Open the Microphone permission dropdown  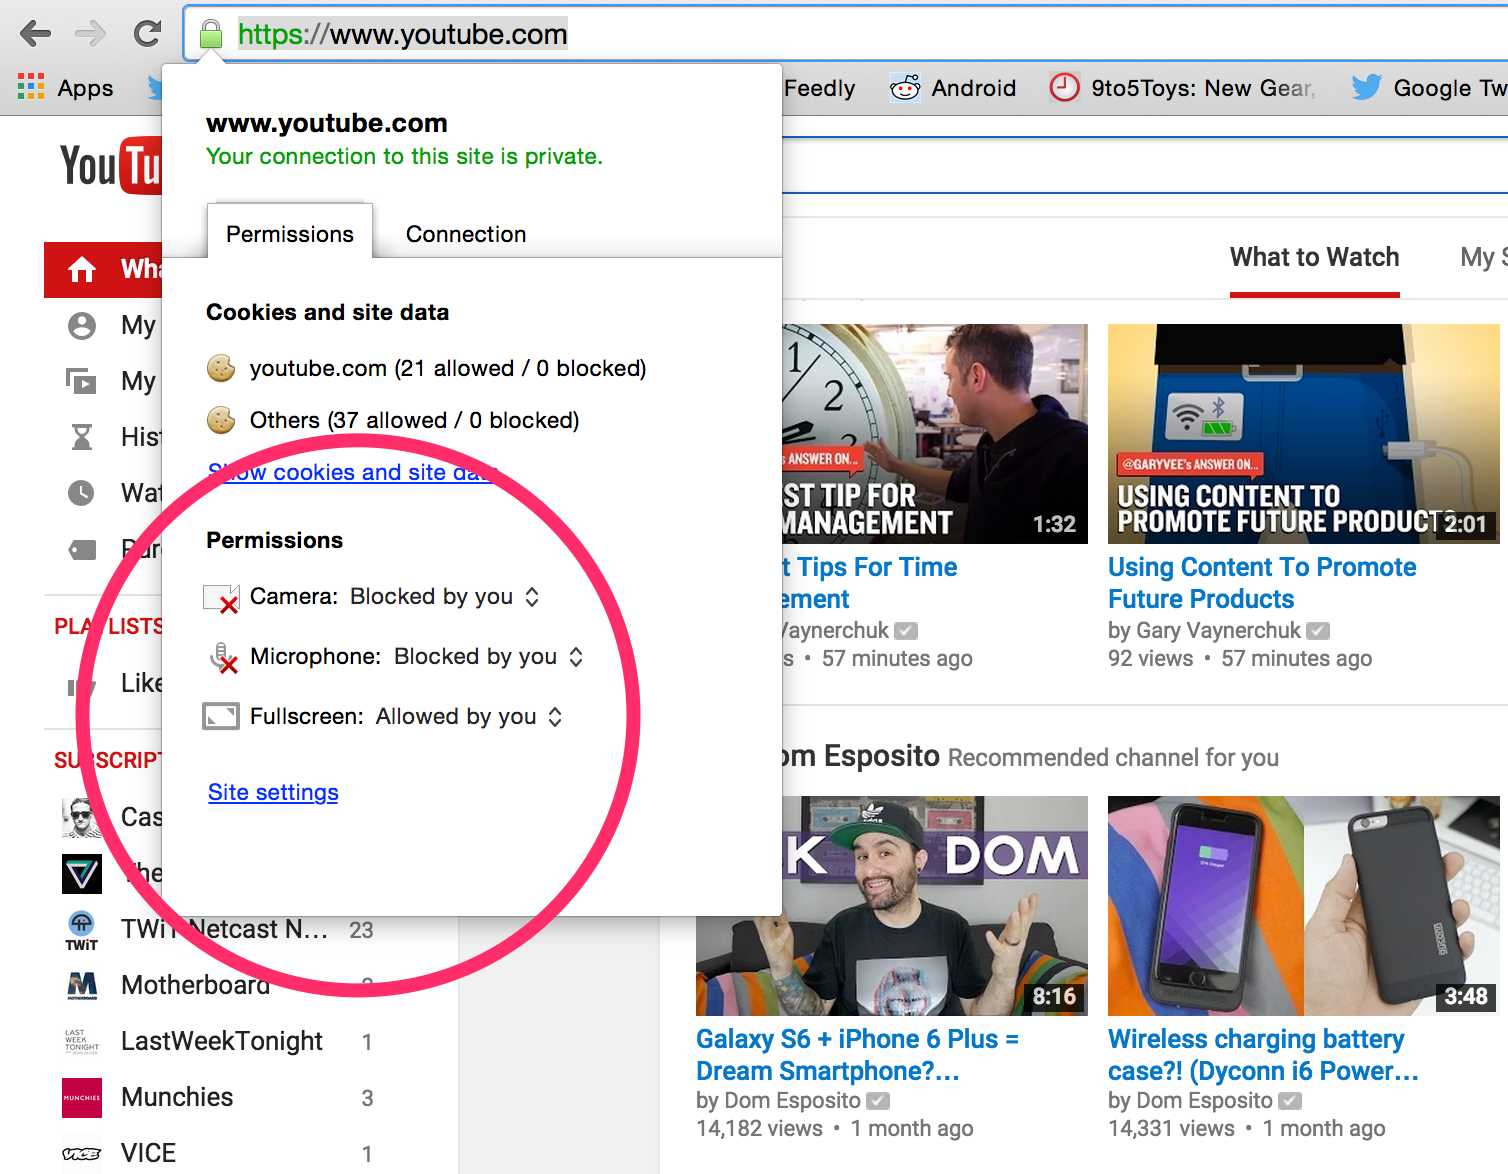point(576,657)
